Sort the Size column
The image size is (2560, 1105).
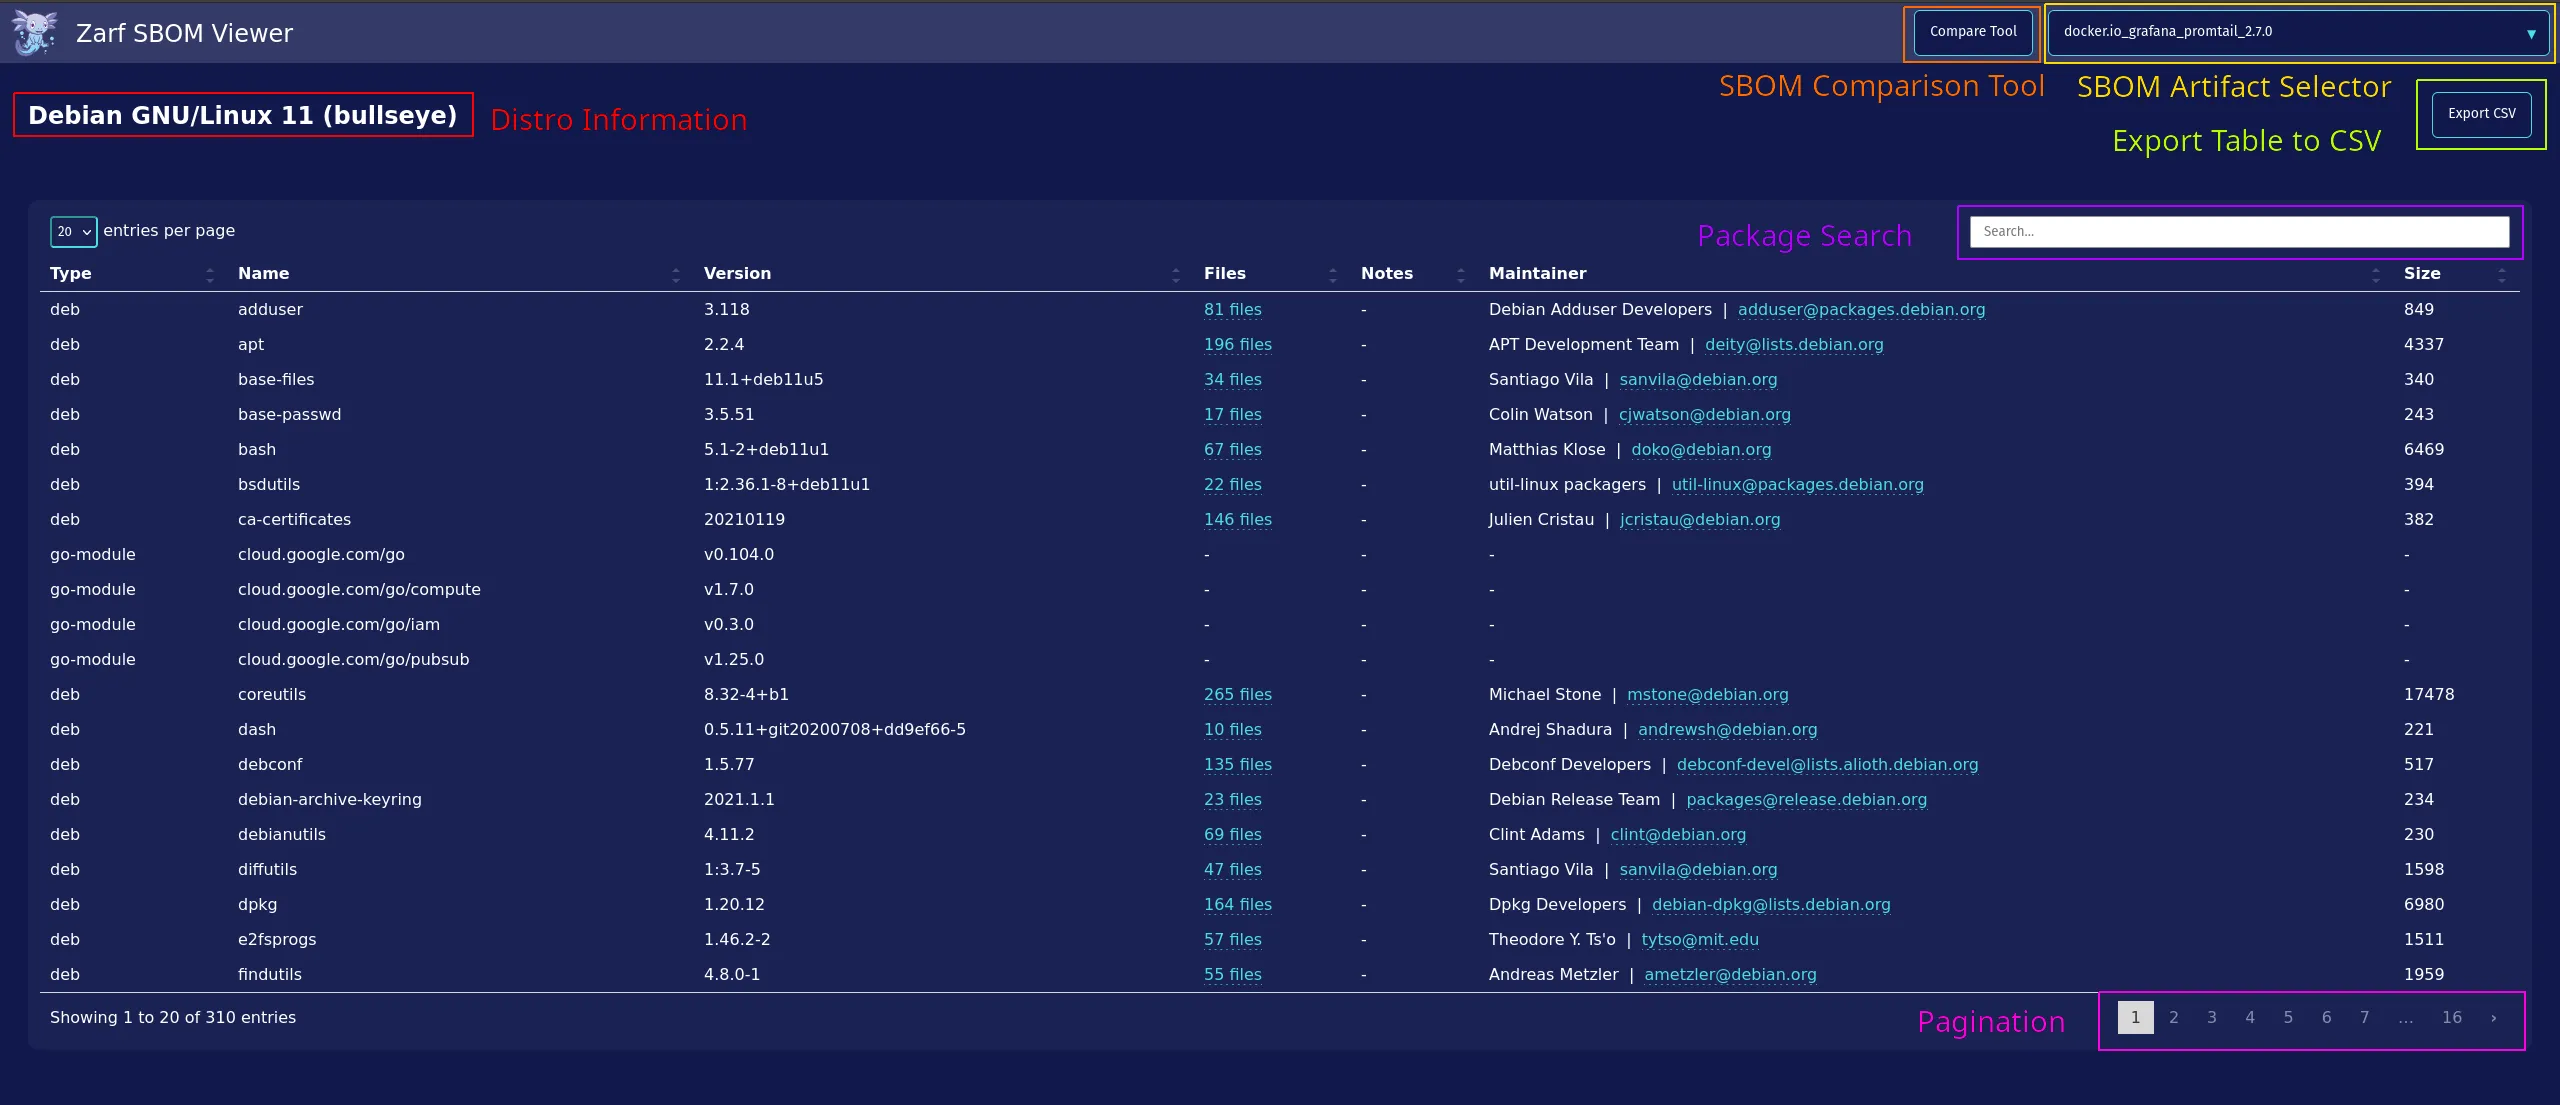click(2501, 274)
